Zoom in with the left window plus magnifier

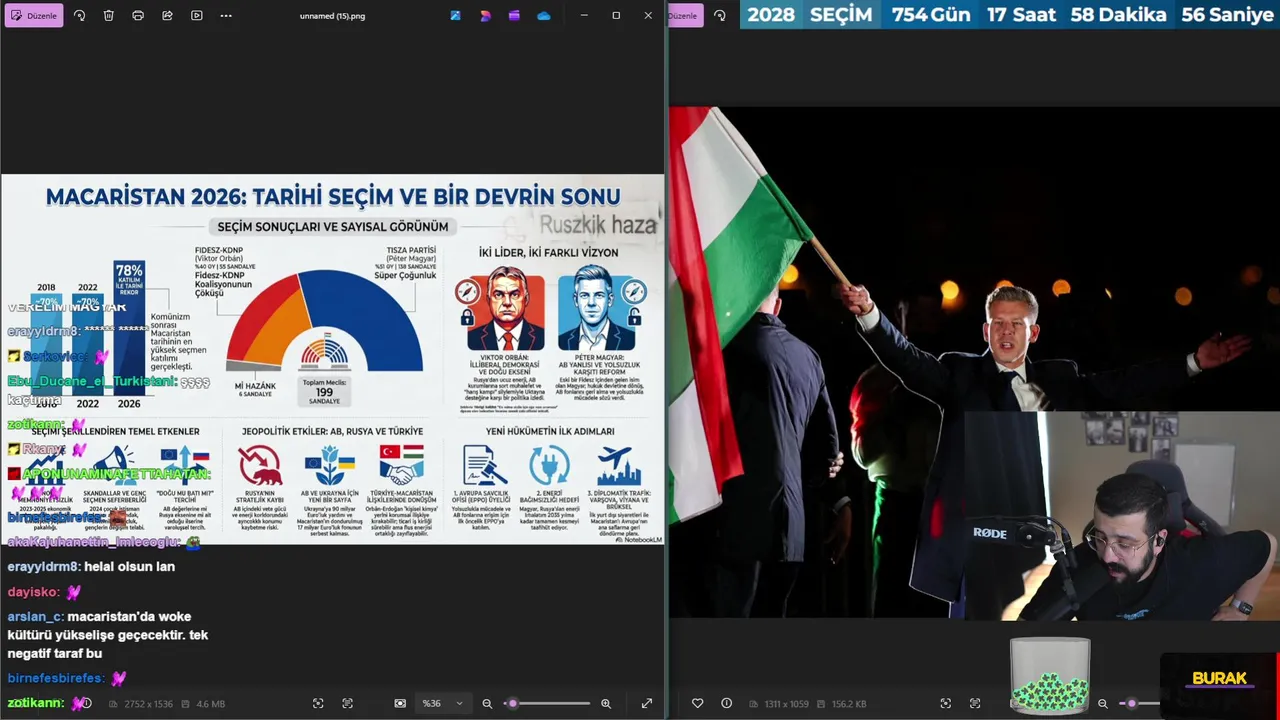click(x=605, y=703)
